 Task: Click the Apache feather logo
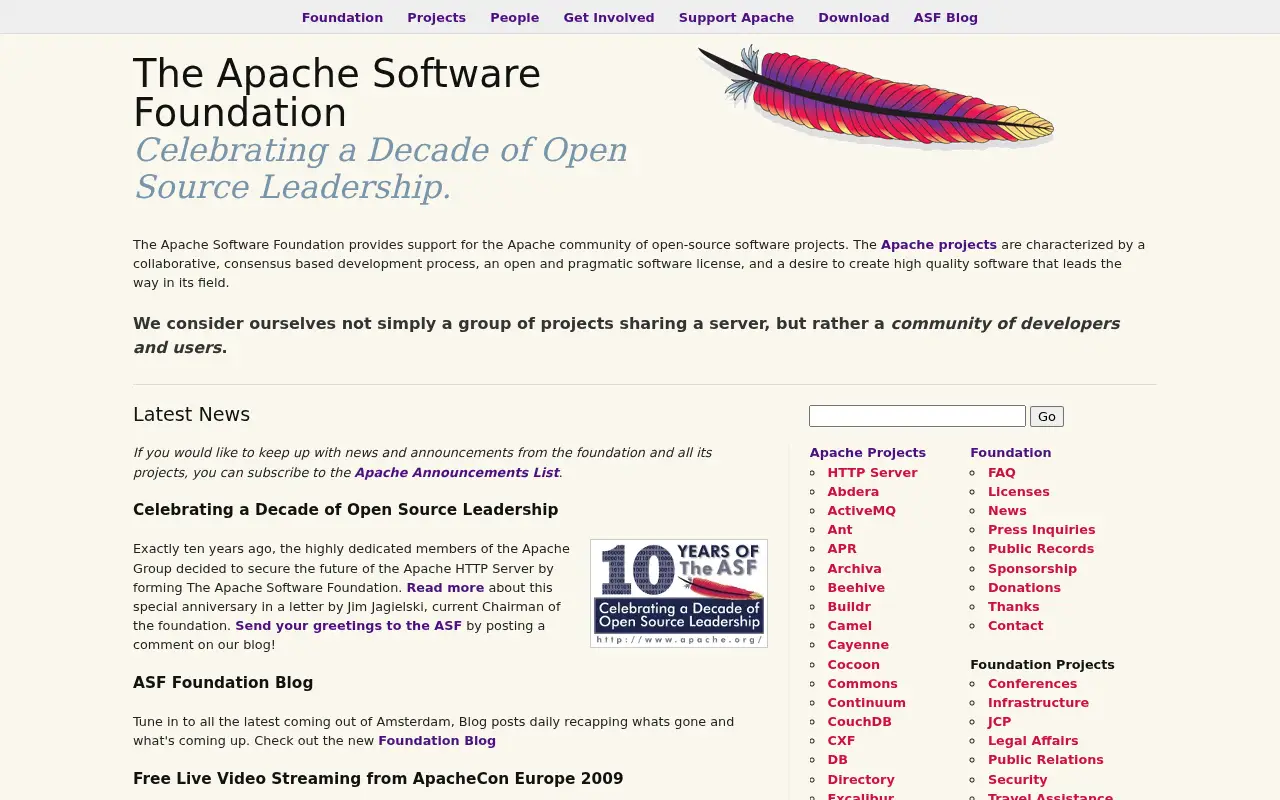coord(877,97)
